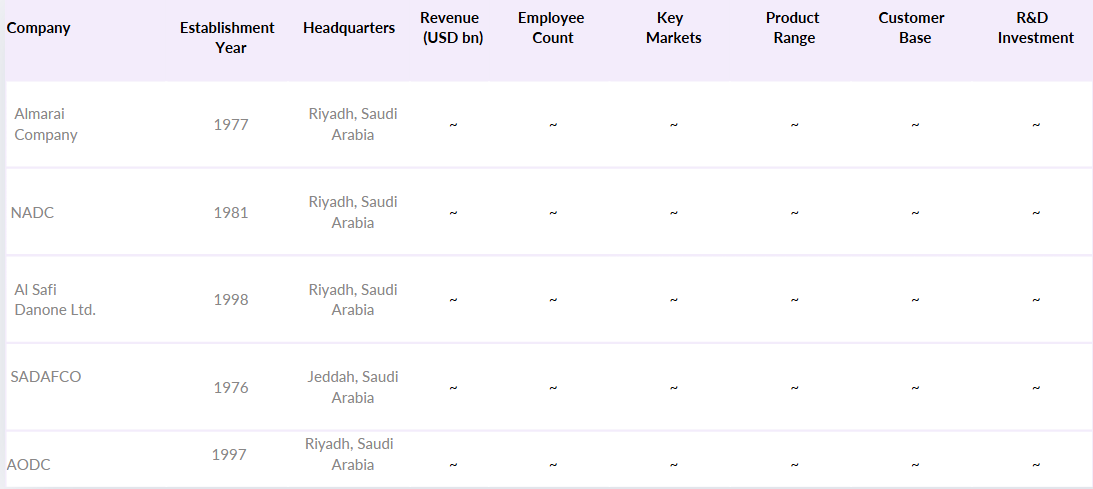
Task: Select the 1981 establishment year cell
Action: [231, 213]
